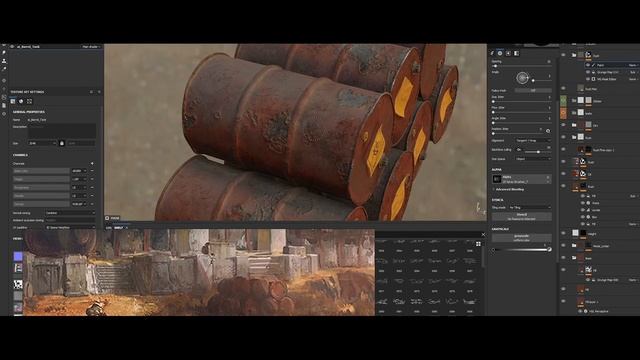Click the Size jitter slider
The width and height of the screenshot is (640, 360).
[x=521, y=101]
